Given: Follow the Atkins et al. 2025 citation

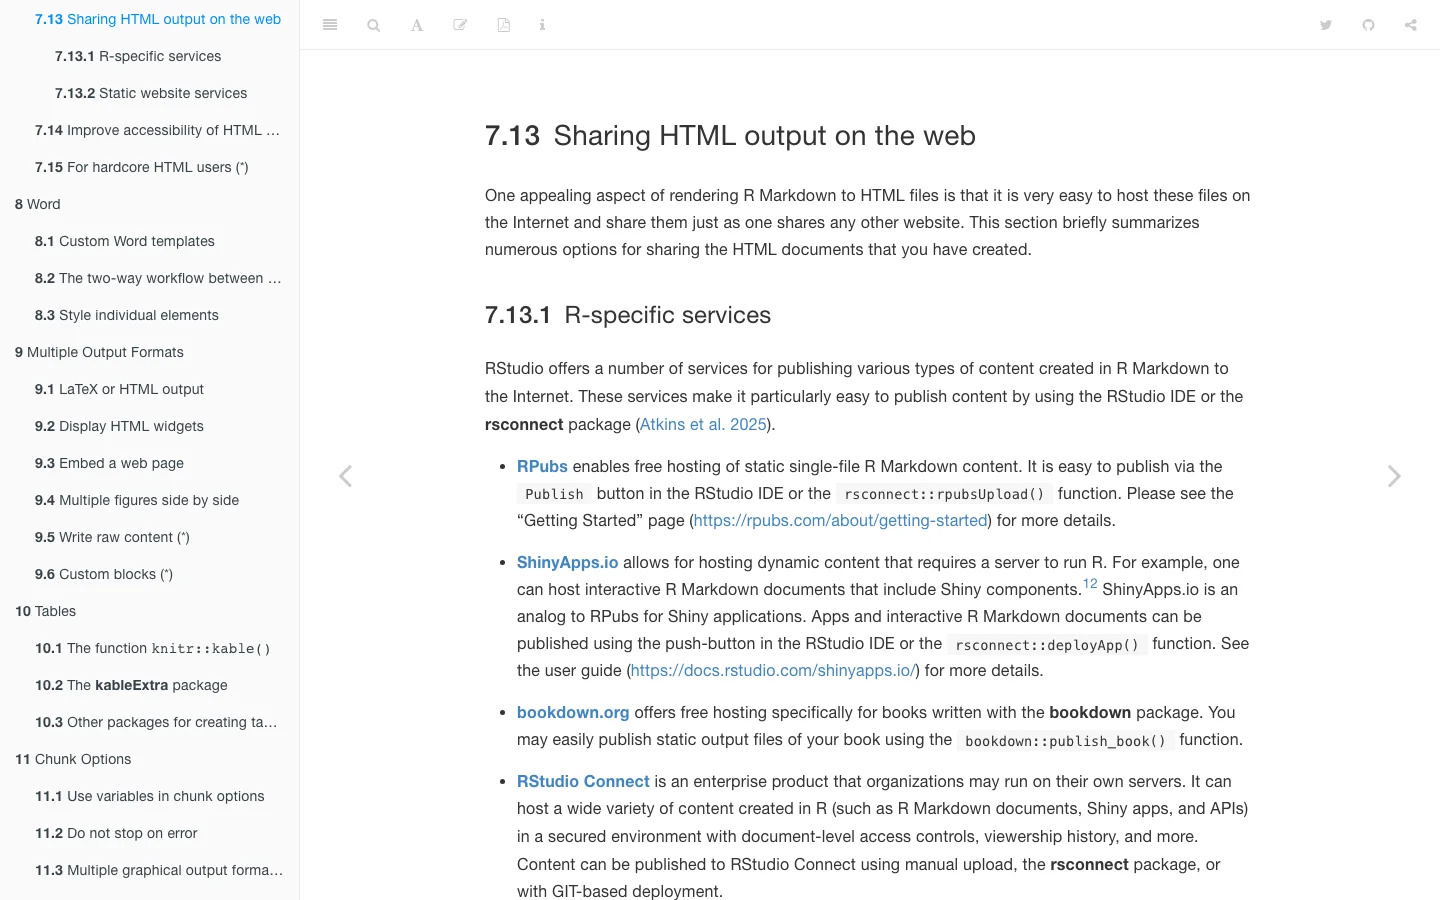Looking at the screenshot, I should click(703, 424).
